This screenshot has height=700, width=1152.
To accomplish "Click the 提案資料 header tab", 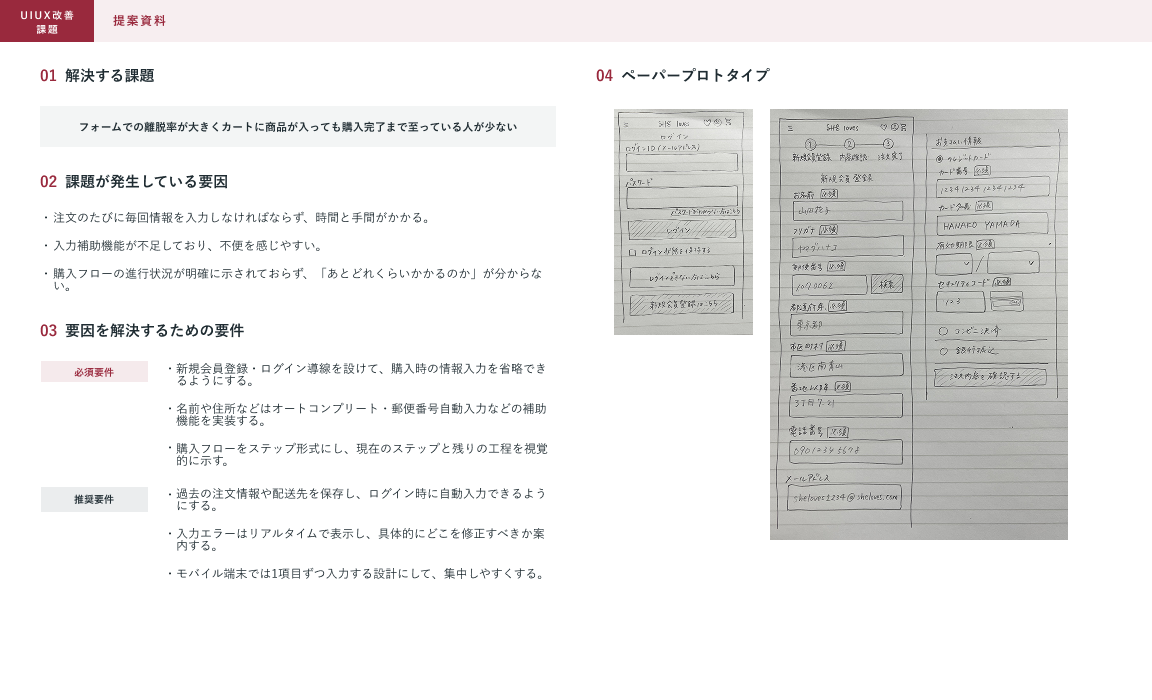I will pos(139,21).
